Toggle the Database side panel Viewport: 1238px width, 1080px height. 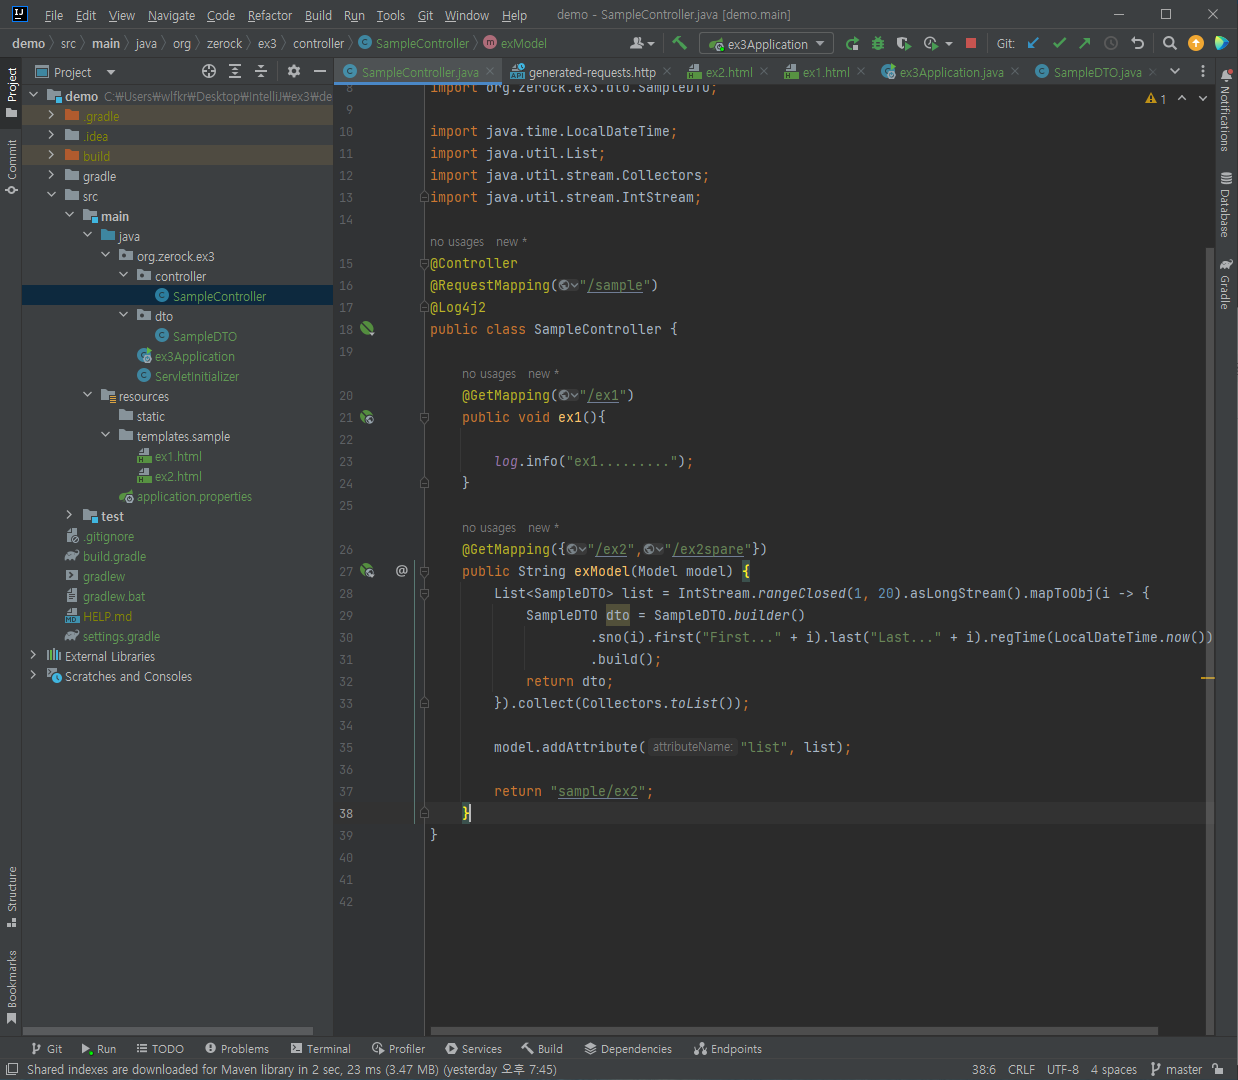click(x=1225, y=204)
